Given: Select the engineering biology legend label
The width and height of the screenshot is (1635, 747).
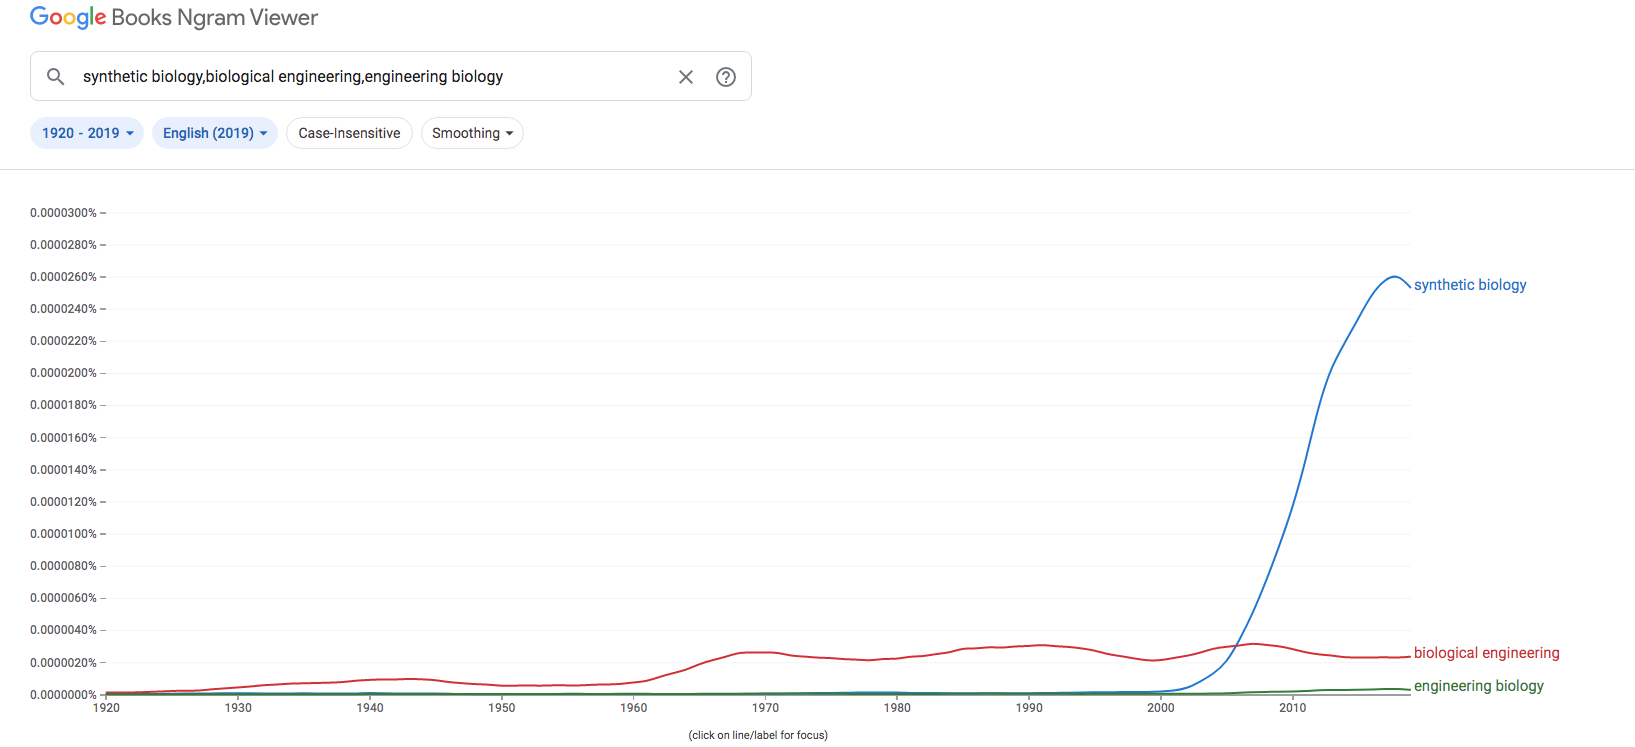Looking at the screenshot, I should pos(1478,686).
